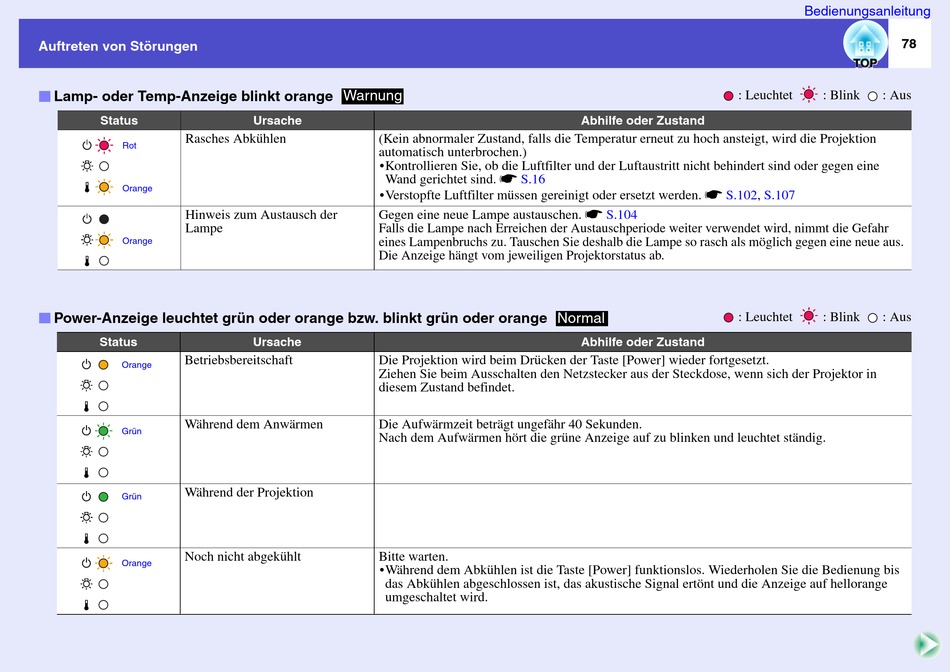Open page reference S.102
This screenshot has width=950, height=672.
coord(741,195)
